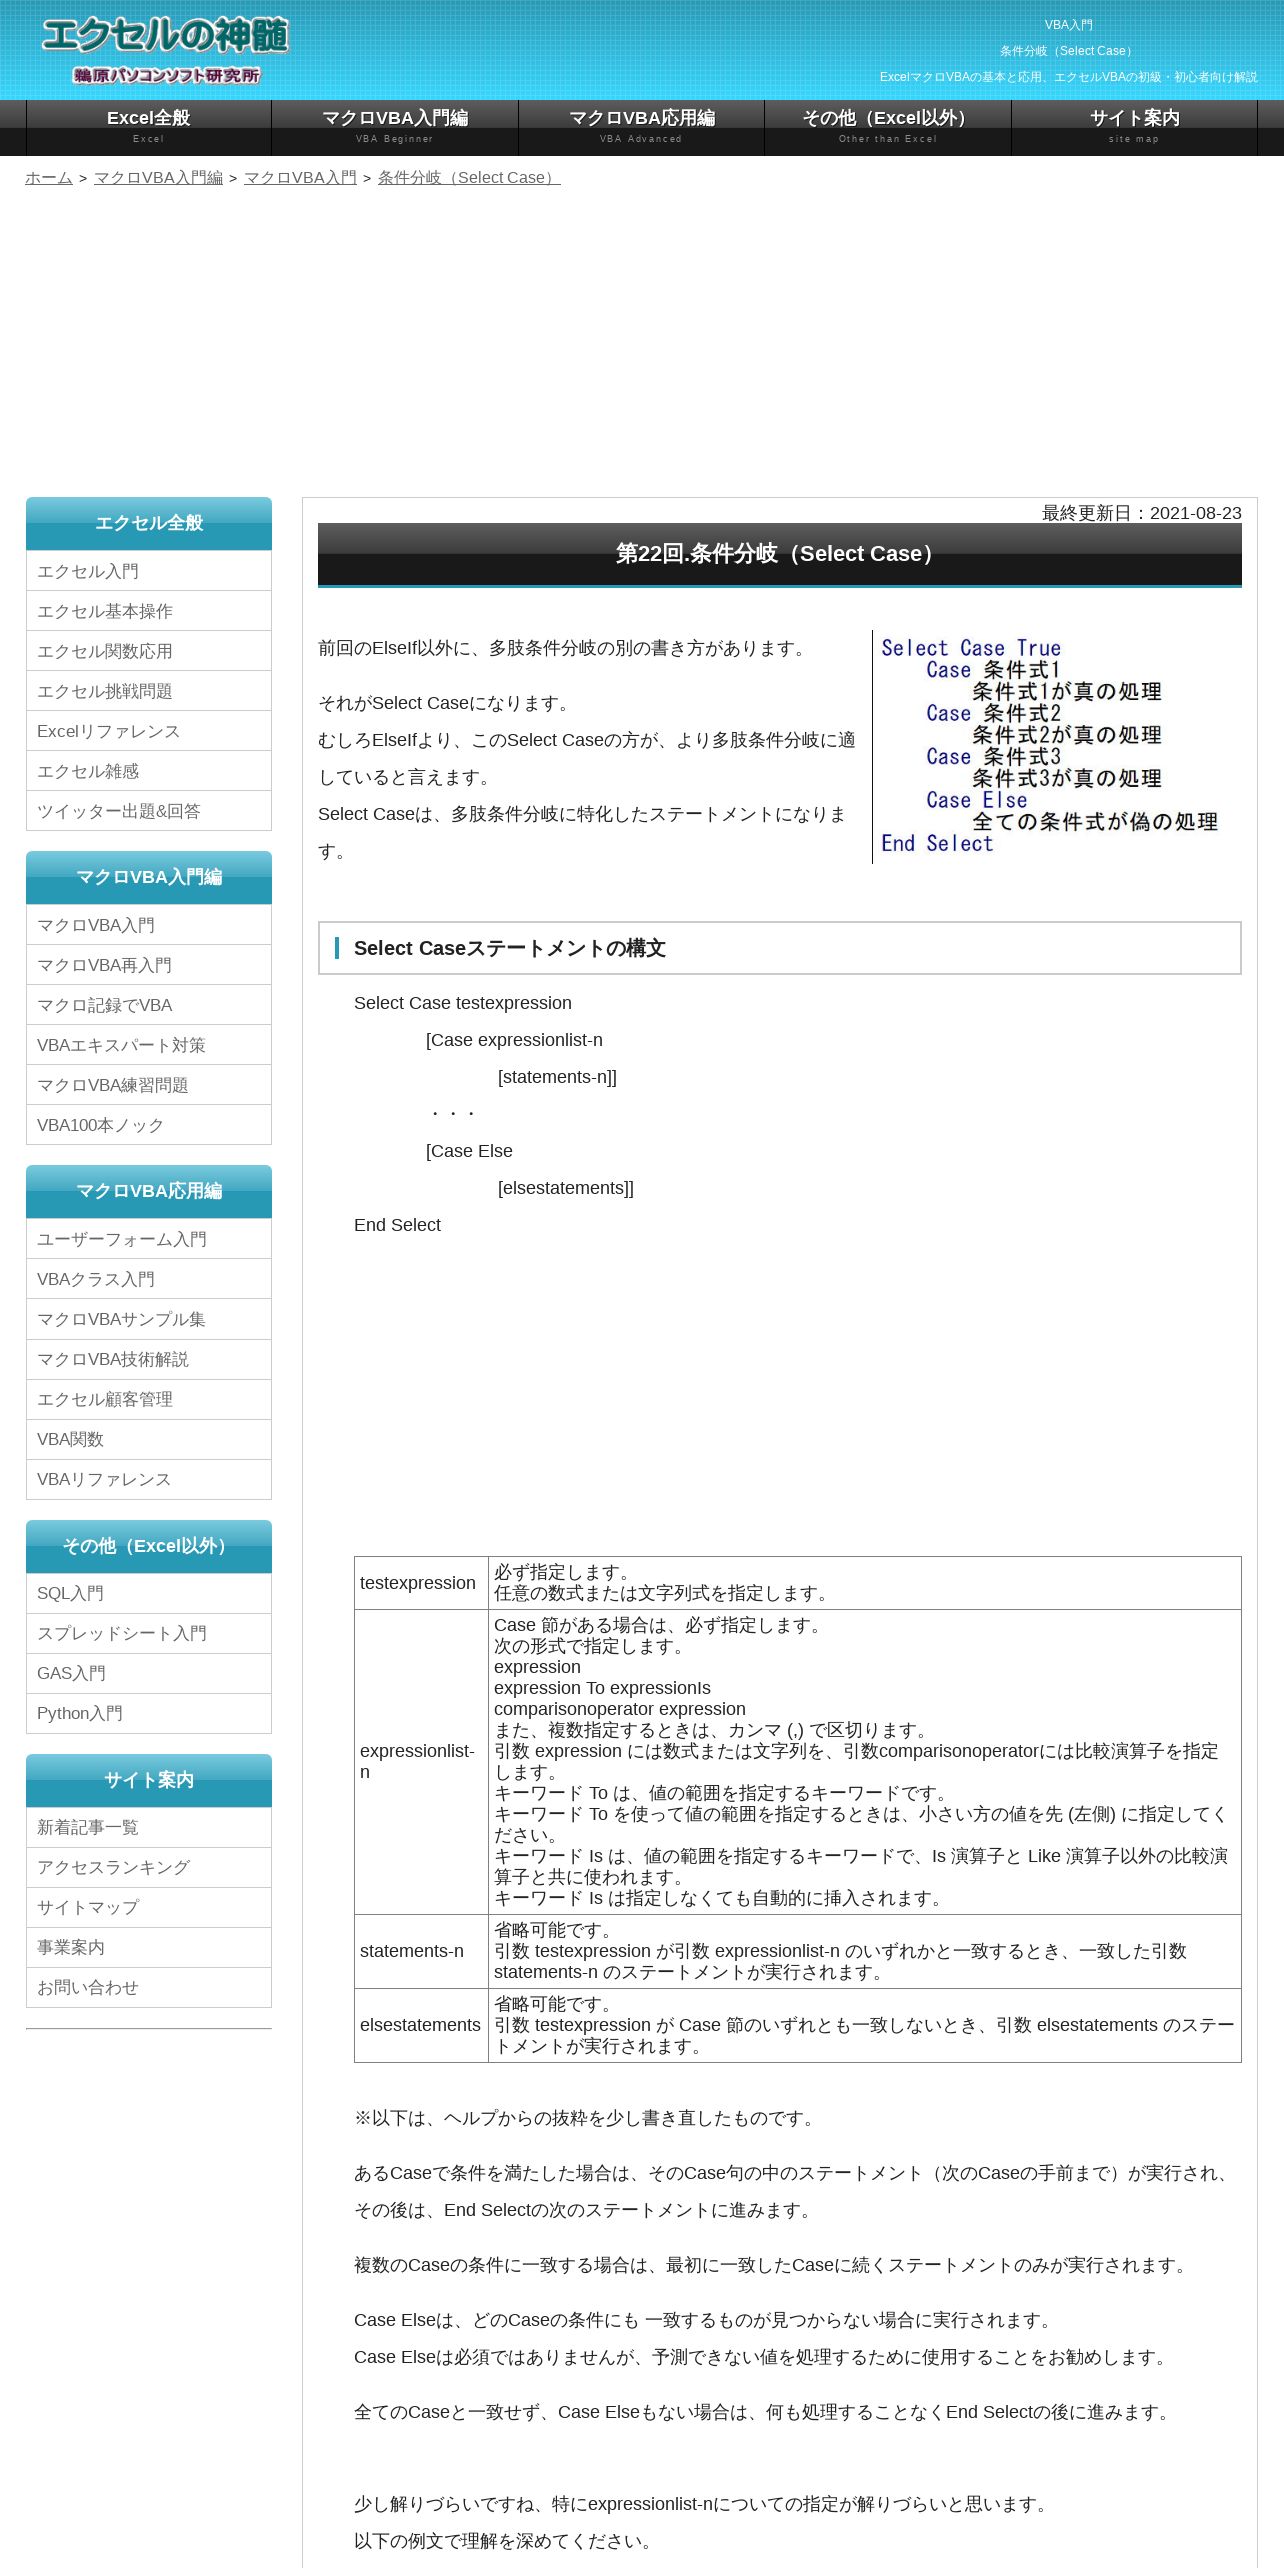1284x2568 pixels.
Task: Select マクロ記録でVBA in the sidebar
Action: click(x=148, y=1005)
